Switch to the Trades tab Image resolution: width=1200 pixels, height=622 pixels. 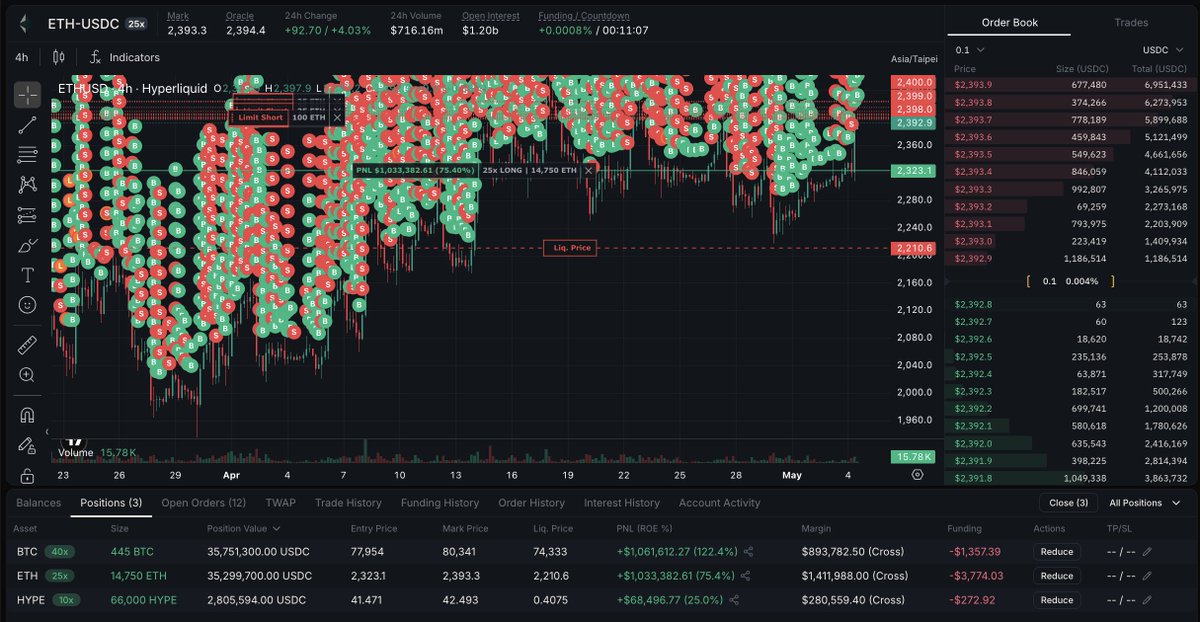point(1131,22)
